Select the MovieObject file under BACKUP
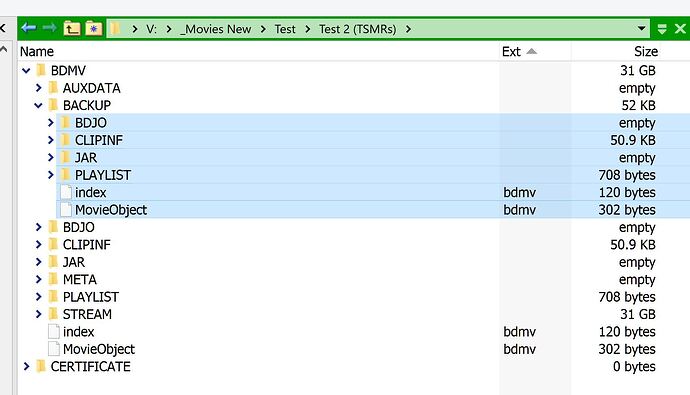Screen dimensions: 690x395 point(373,210)
